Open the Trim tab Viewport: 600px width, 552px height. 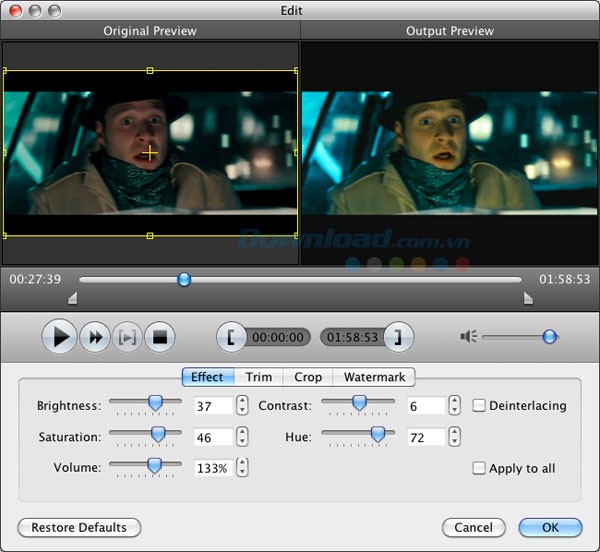[x=259, y=377]
